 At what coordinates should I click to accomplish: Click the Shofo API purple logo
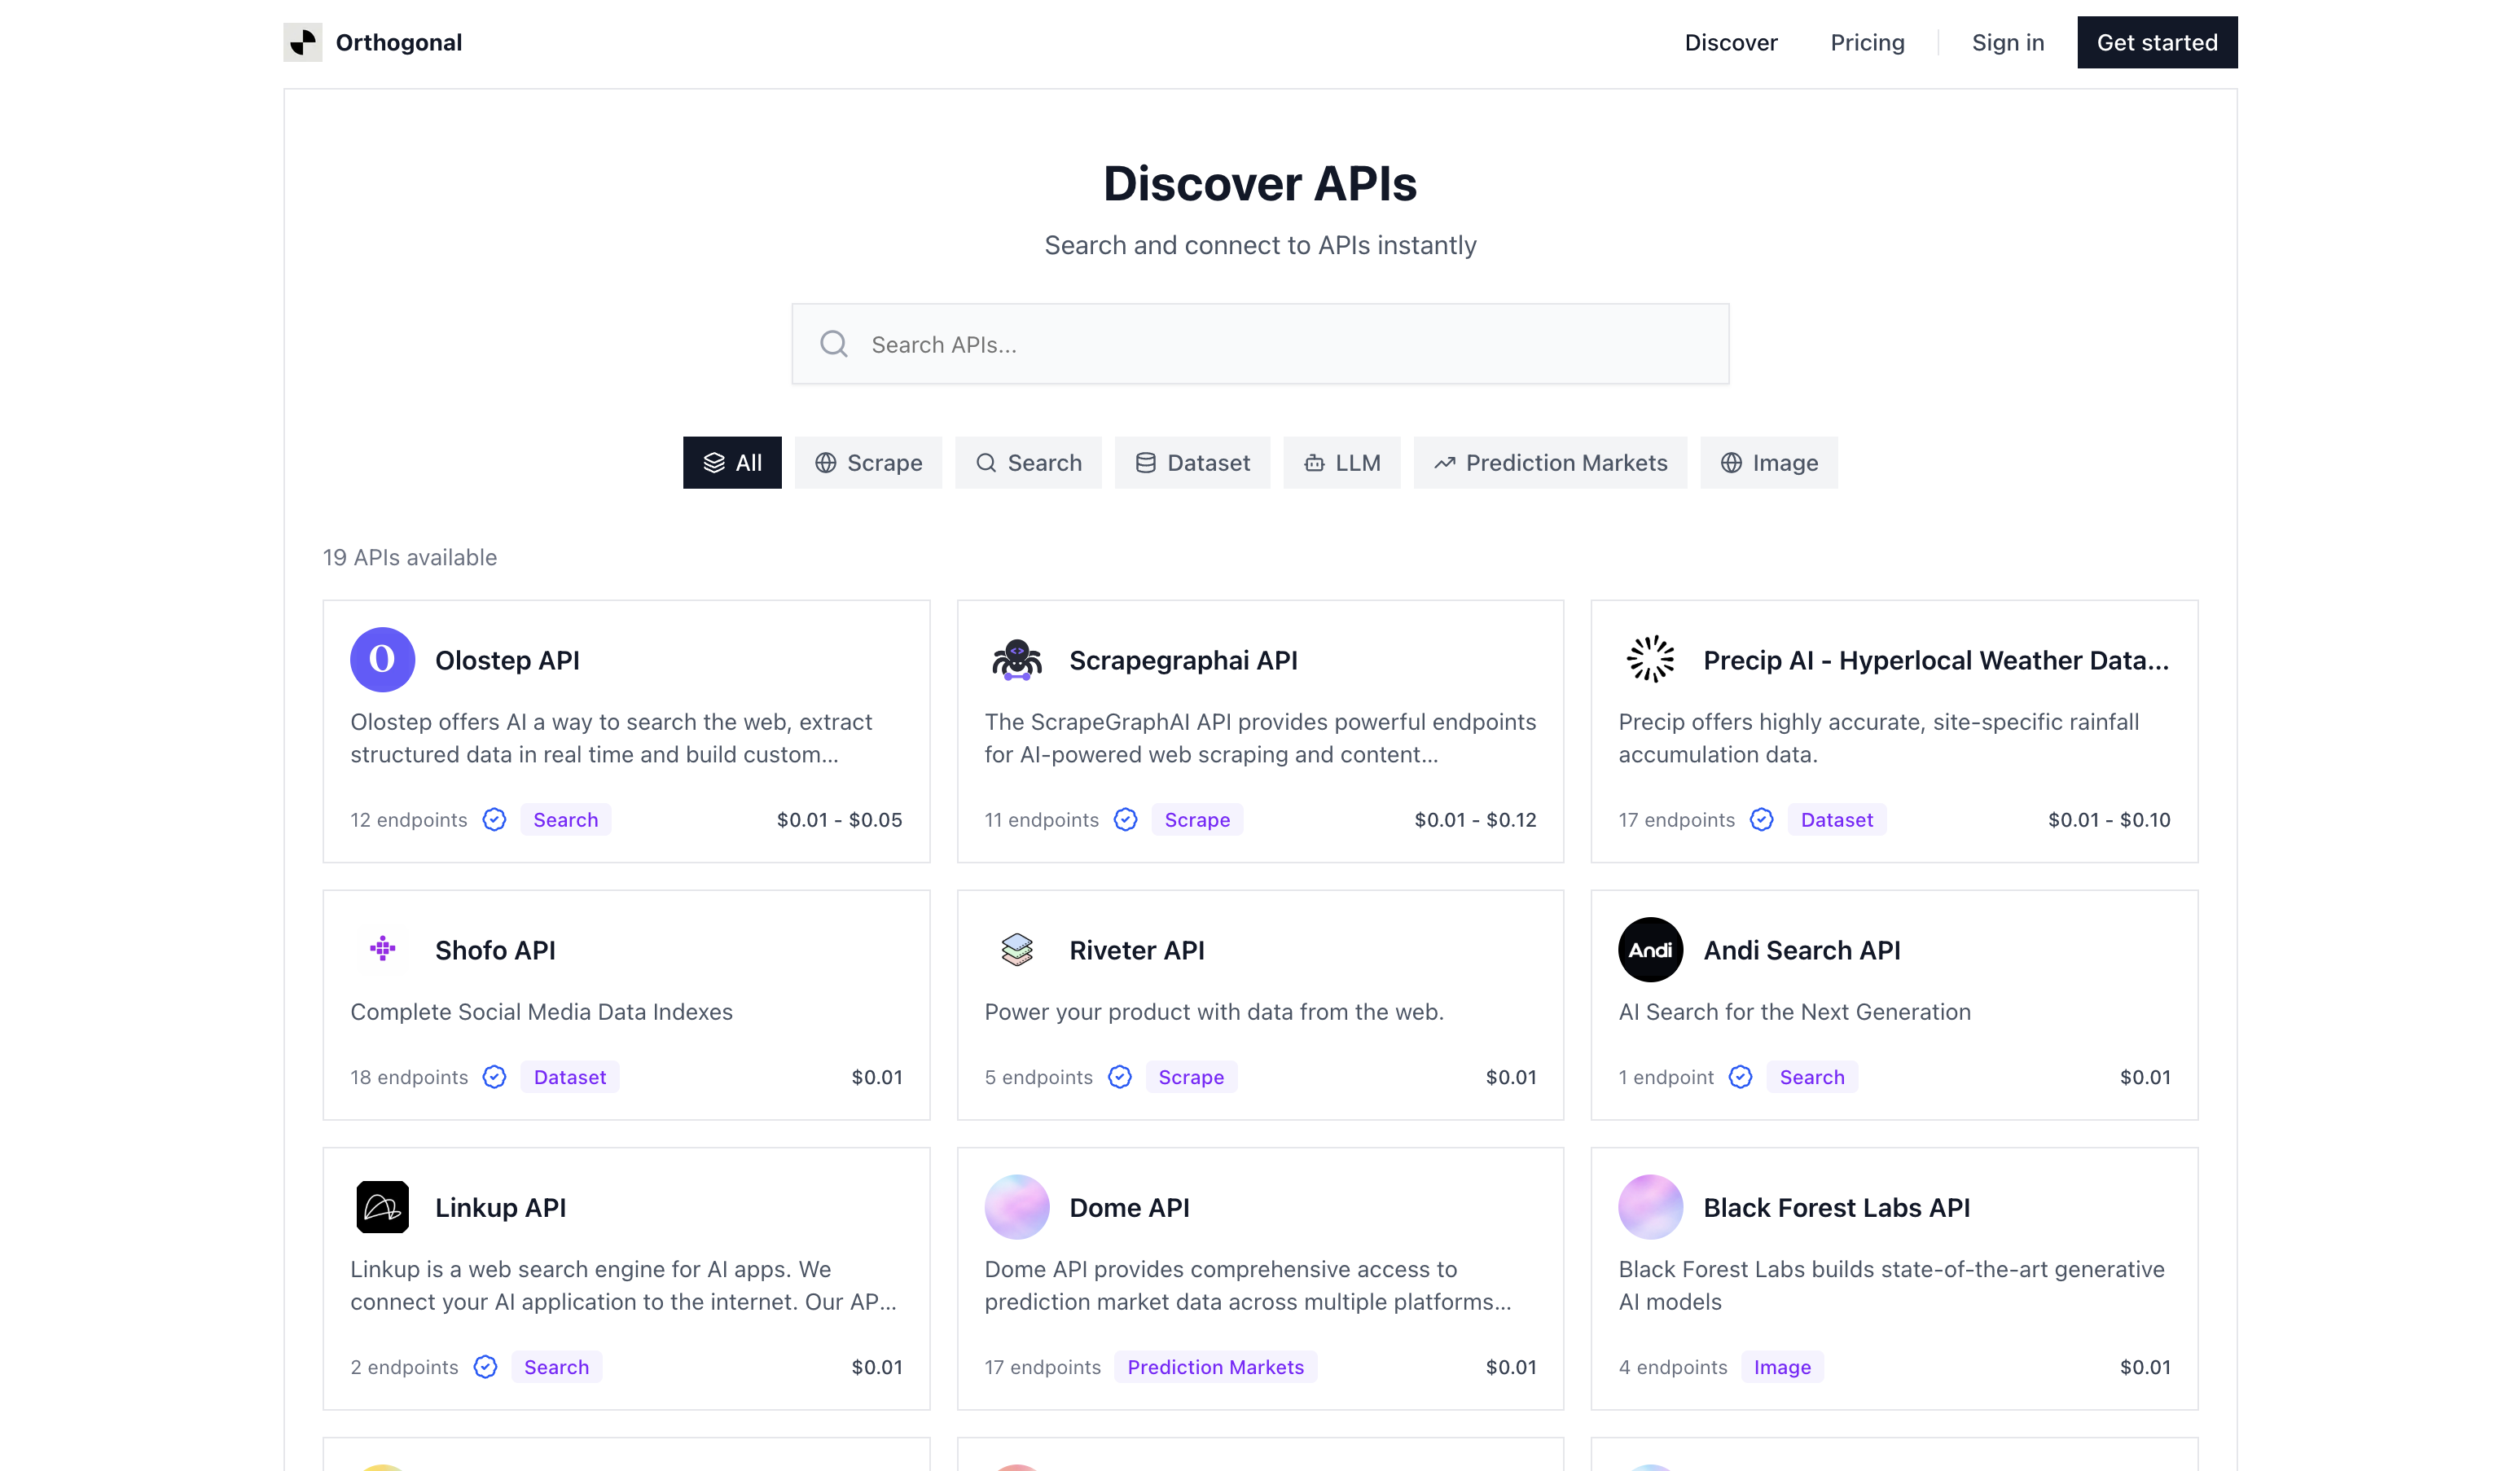coord(382,949)
